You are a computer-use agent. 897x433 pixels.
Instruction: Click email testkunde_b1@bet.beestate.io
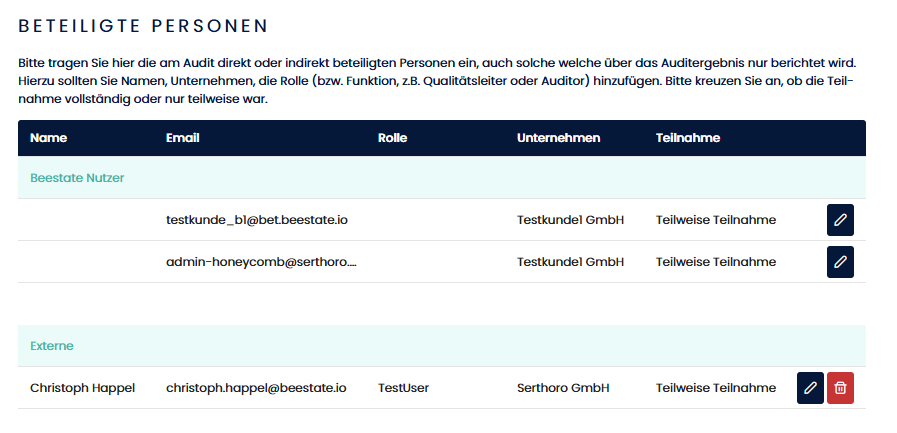[257, 220]
